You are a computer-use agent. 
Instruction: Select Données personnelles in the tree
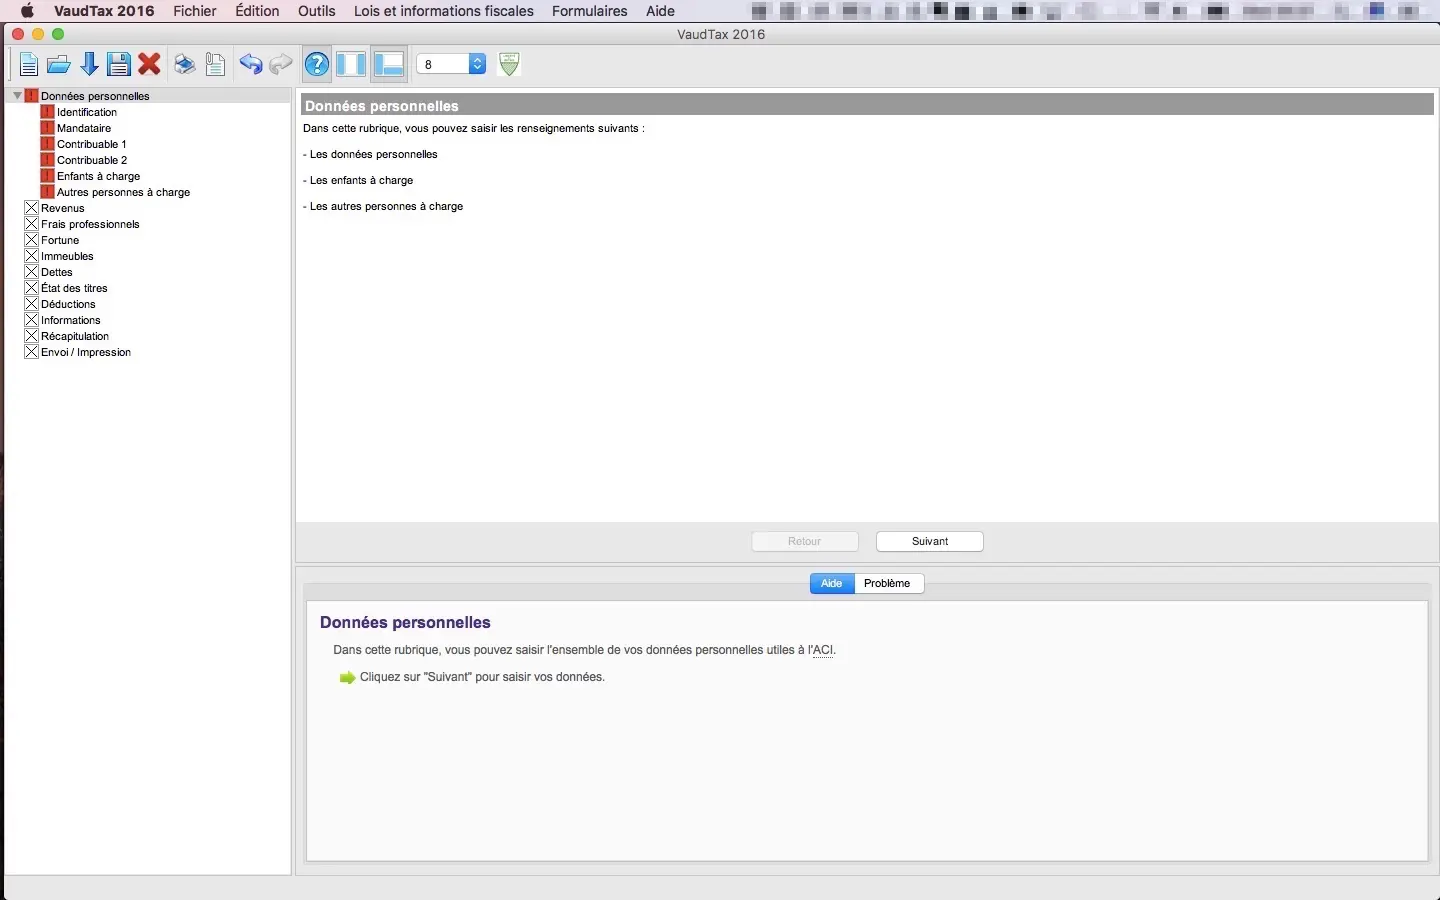(95, 96)
